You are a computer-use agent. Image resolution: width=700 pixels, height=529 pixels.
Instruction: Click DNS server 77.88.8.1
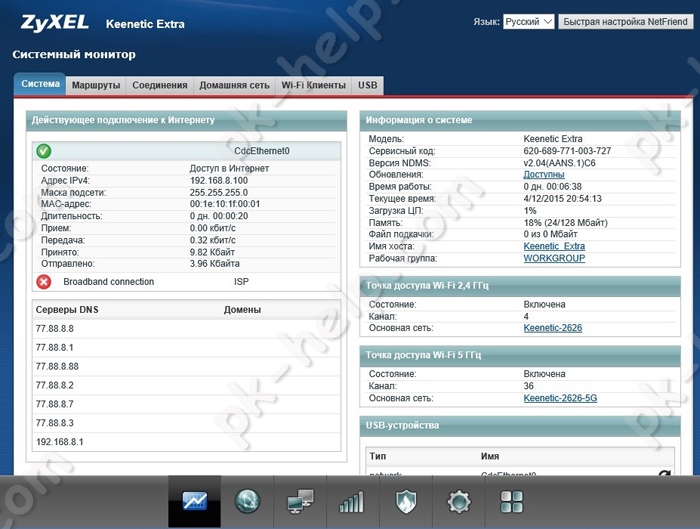point(54,347)
